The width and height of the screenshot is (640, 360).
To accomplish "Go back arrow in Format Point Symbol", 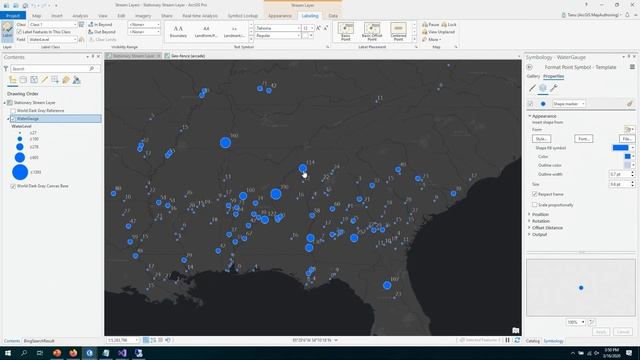I will point(529,67).
